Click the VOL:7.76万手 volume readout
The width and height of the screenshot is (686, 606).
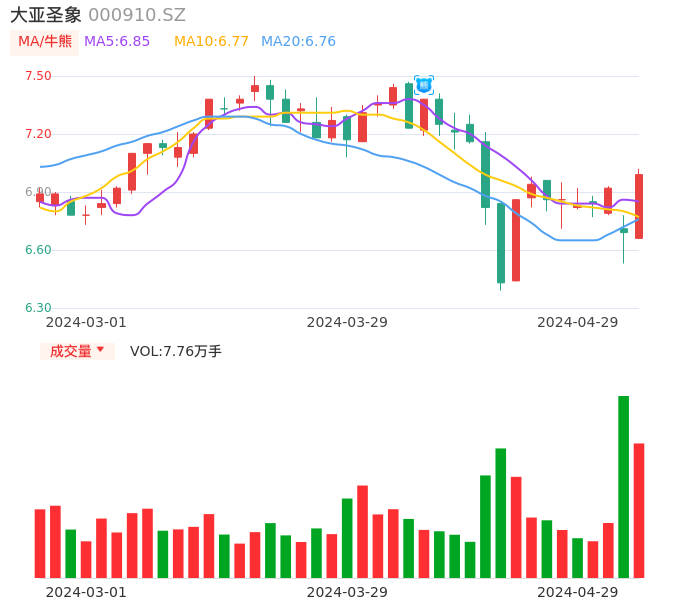(176, 351)
